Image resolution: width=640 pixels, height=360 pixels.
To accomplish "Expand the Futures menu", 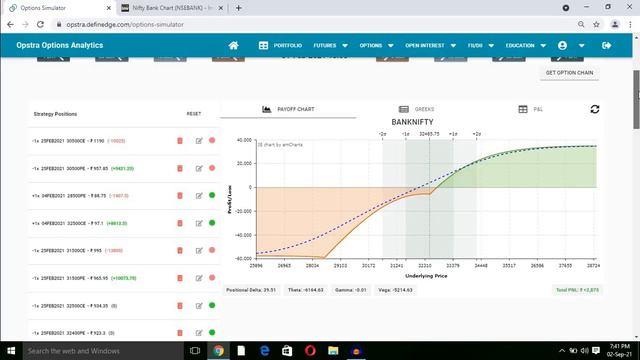I will 331,45.
